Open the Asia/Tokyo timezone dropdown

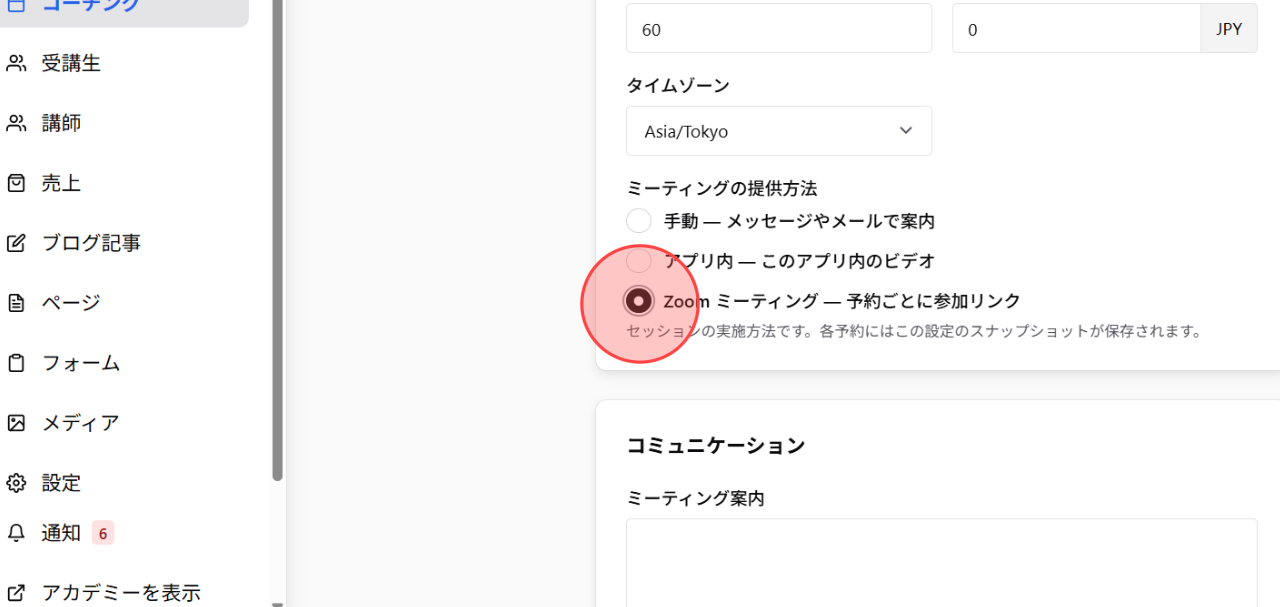tap(779, 131)
